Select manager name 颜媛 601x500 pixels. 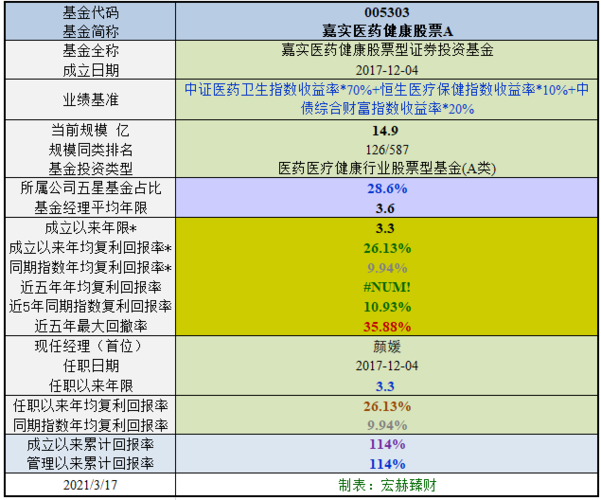point(387,347)
